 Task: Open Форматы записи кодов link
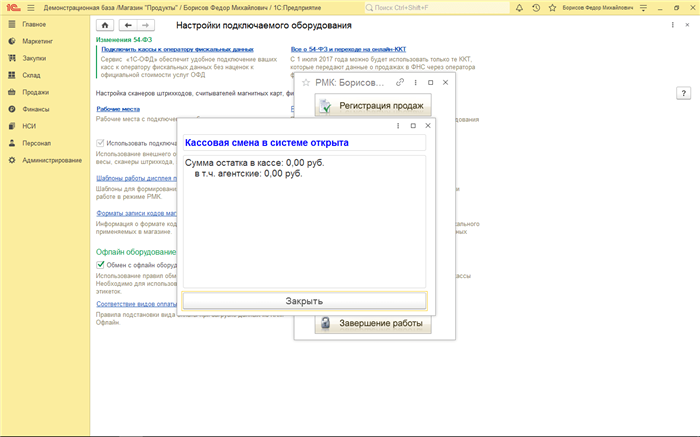tap(137, 213)
